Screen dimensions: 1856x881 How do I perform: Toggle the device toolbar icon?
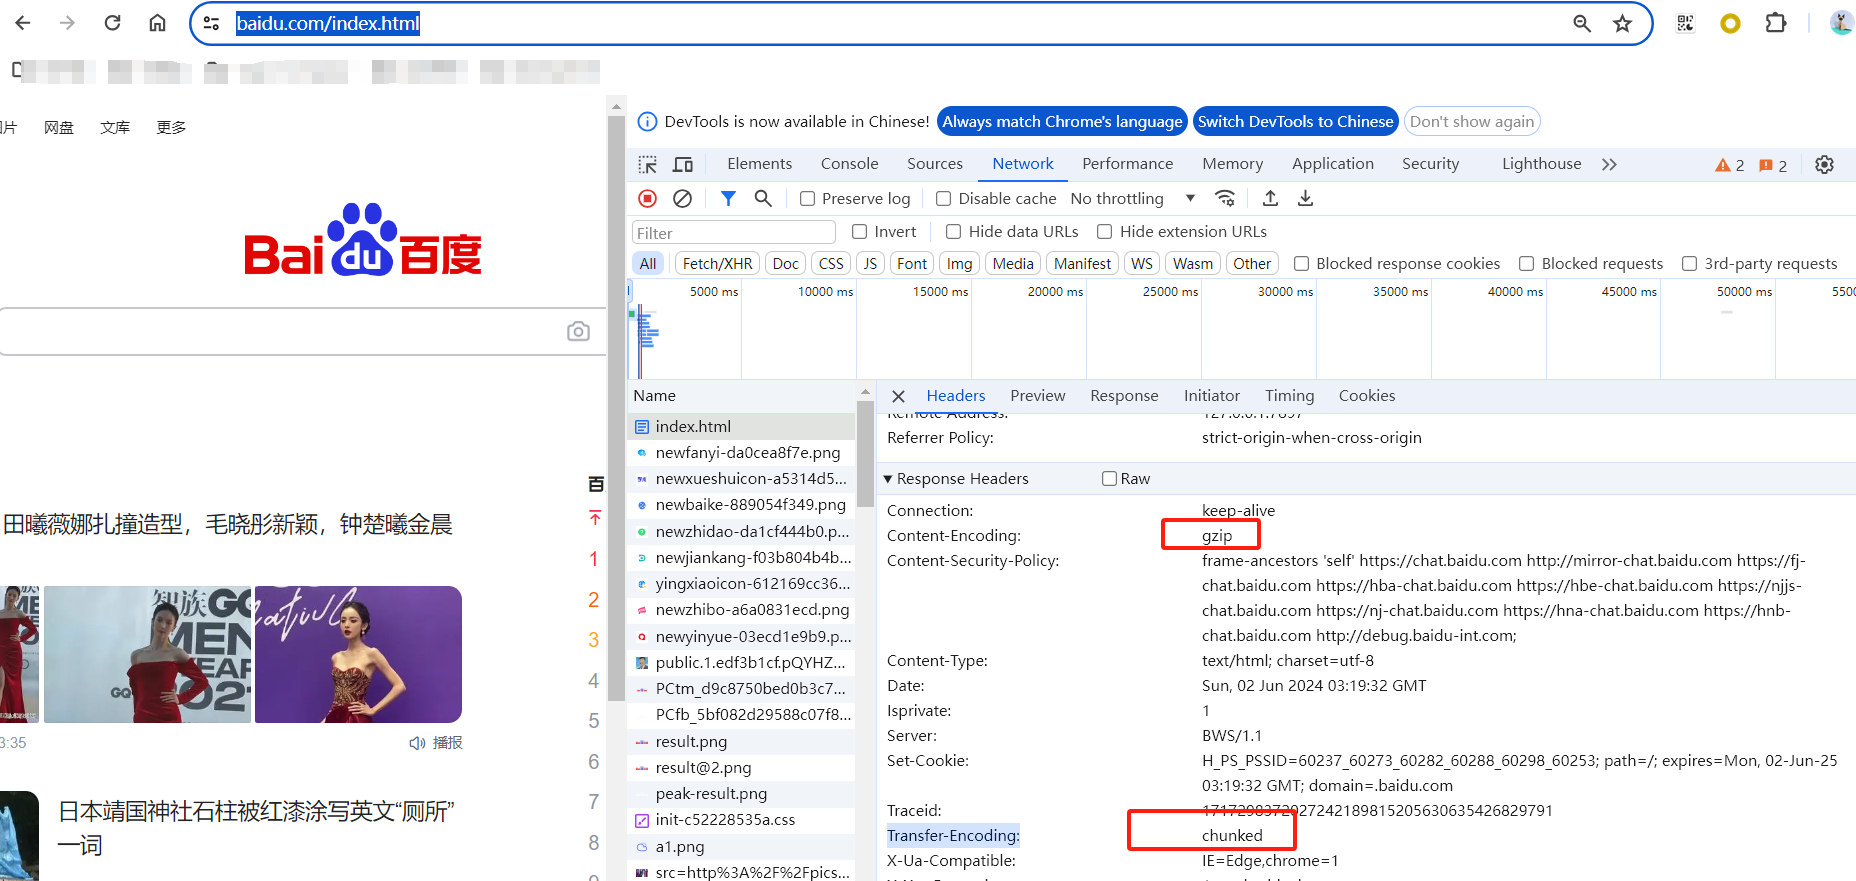pyautogui.click(x=683, y=164)
